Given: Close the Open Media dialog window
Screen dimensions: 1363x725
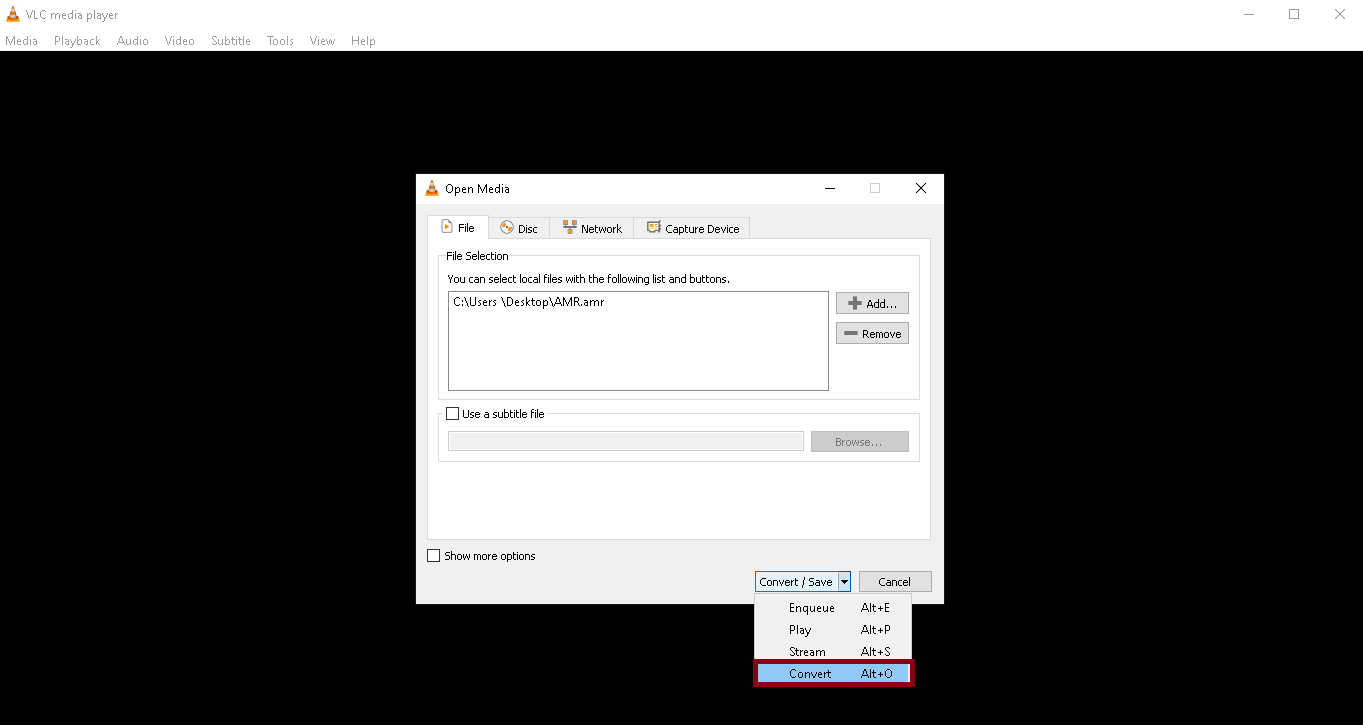Looking at the screenshot, I should [920, 188].
